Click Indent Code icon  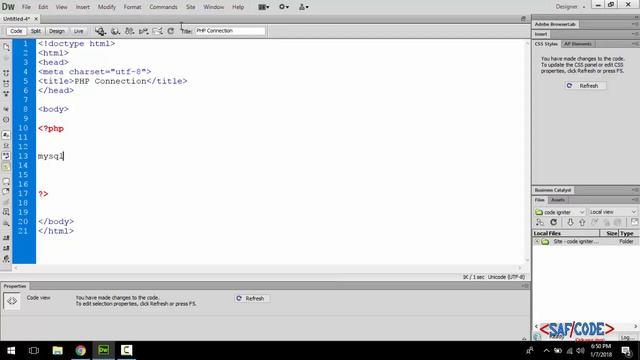pos(6,238)
